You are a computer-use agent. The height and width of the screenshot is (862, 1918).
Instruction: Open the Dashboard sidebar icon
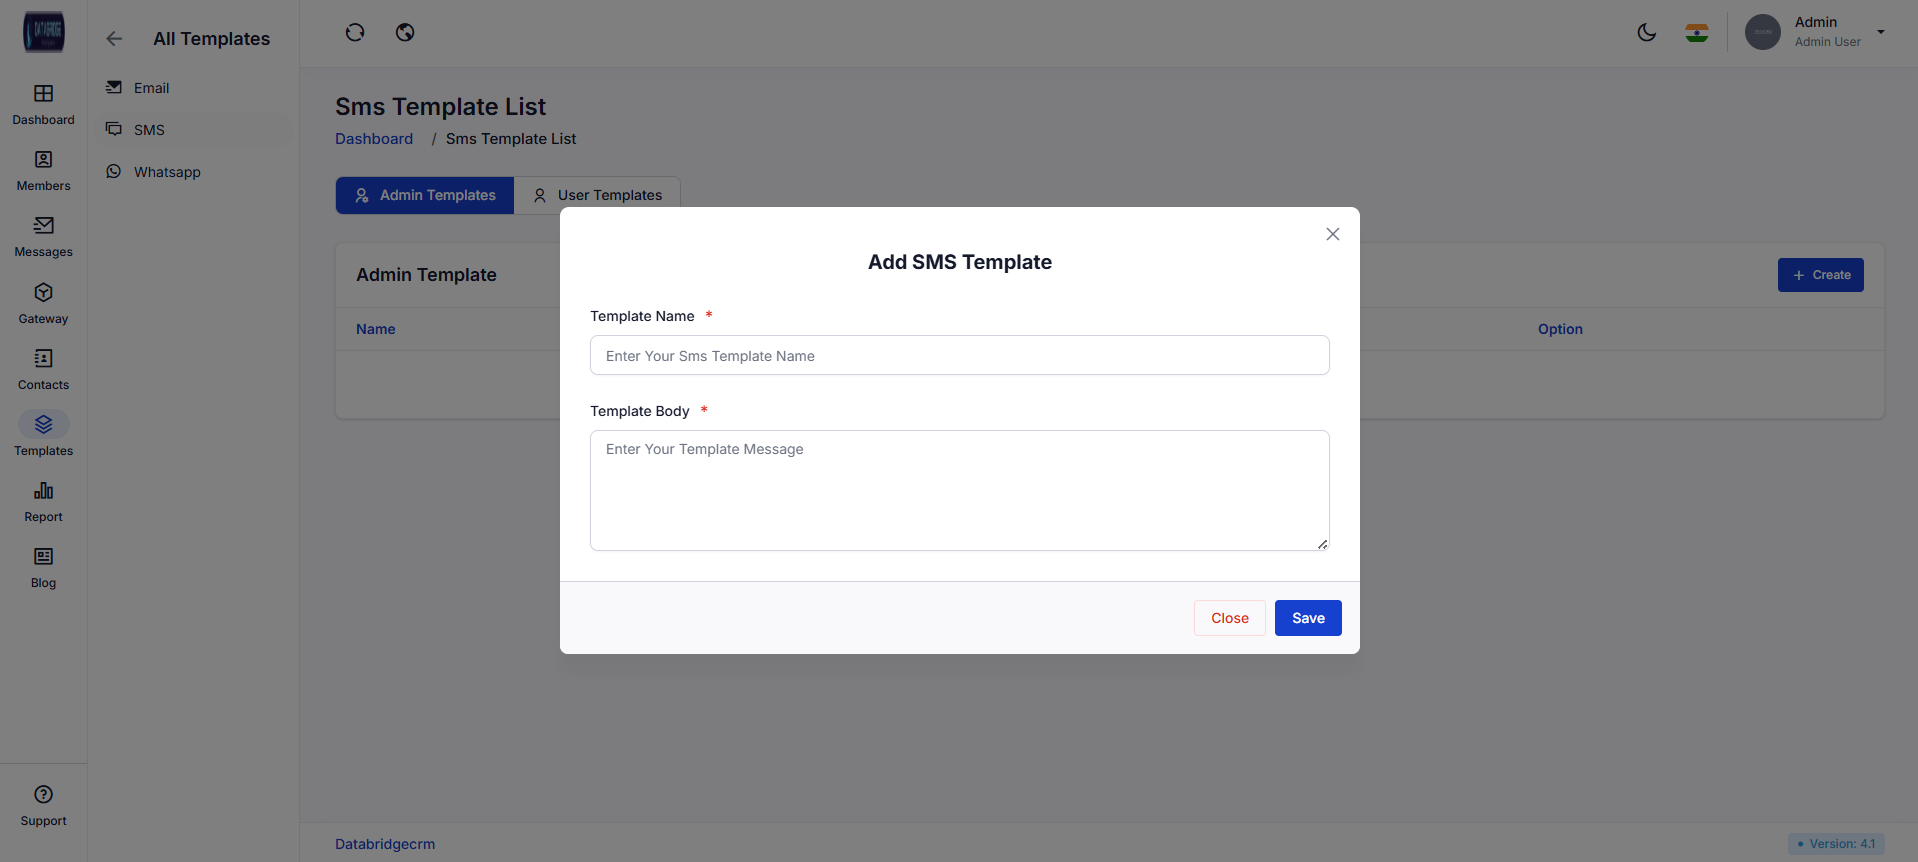(x=43, y=94)
